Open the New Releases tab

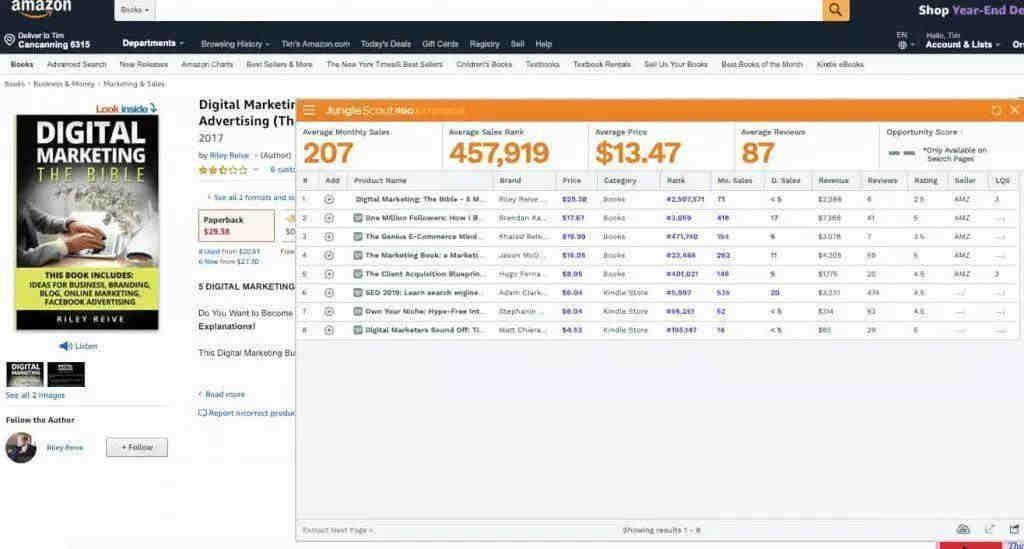click(x=144, y=65)
